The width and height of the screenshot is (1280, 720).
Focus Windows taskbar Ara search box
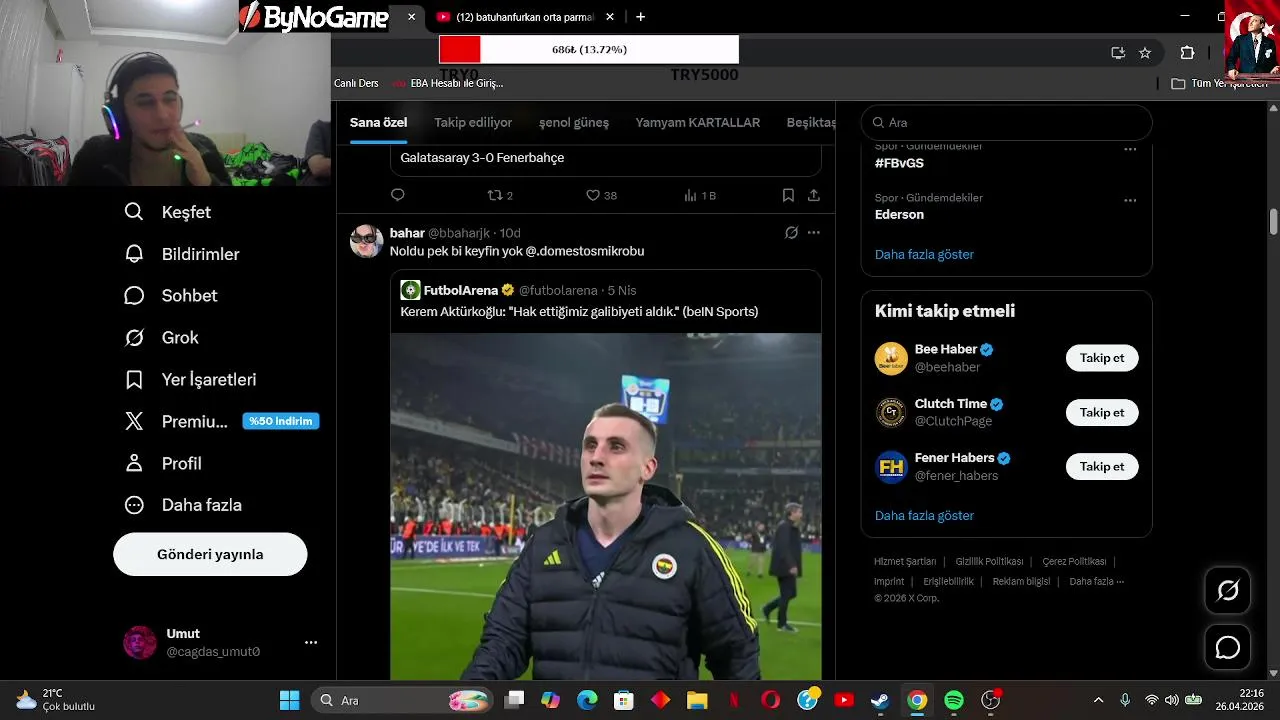click(x=402, y=700)
